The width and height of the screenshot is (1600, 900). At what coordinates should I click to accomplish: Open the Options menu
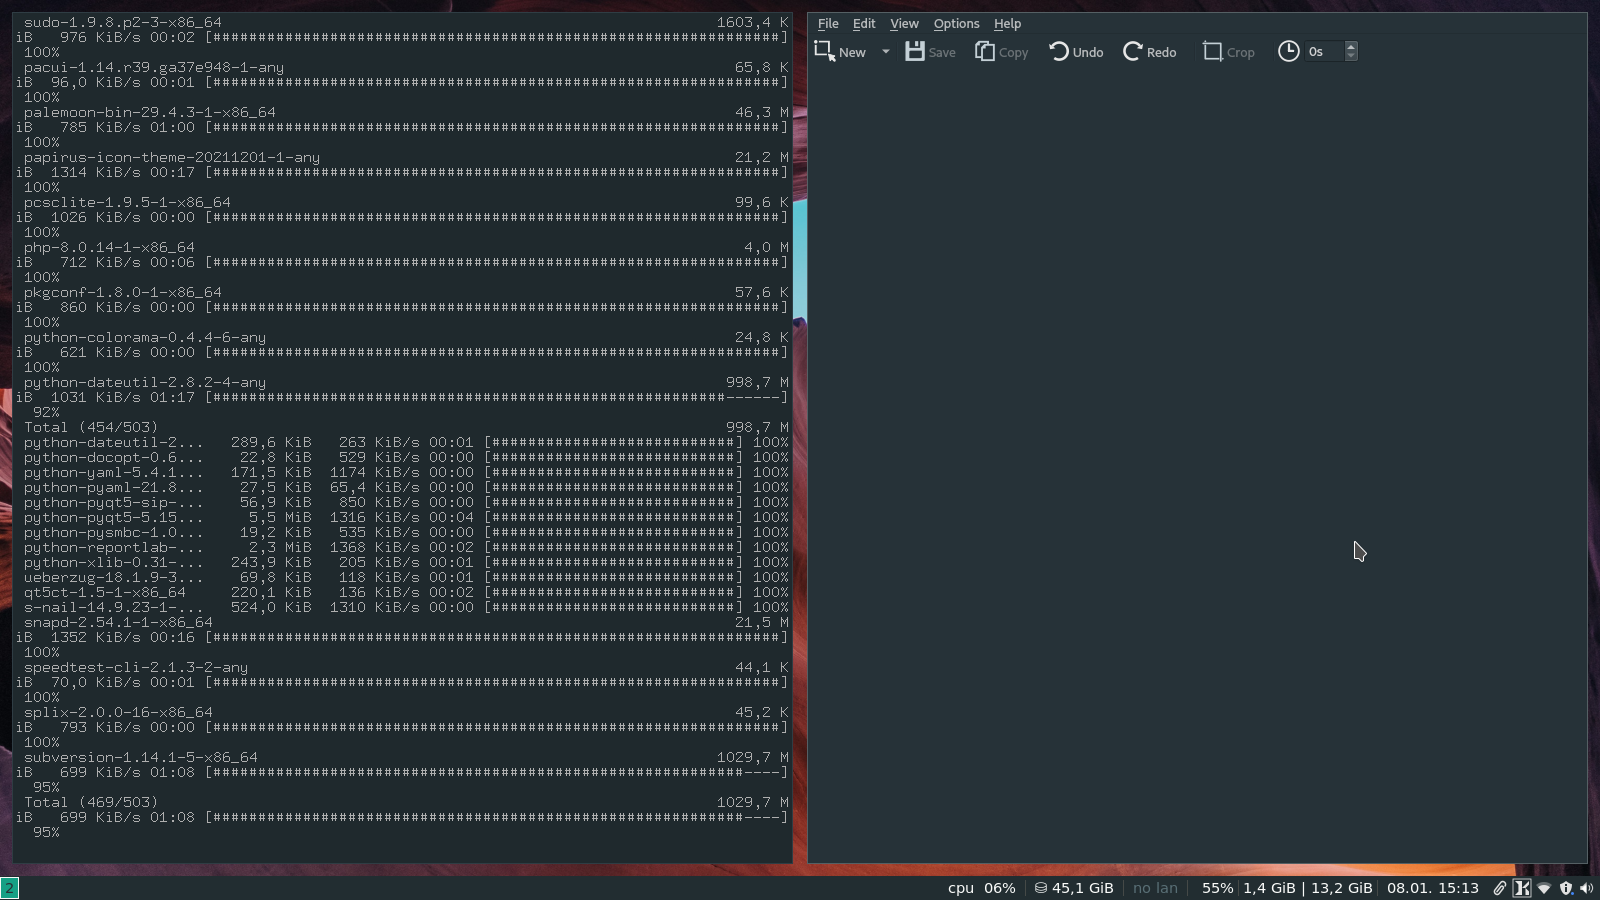[955, 23]
